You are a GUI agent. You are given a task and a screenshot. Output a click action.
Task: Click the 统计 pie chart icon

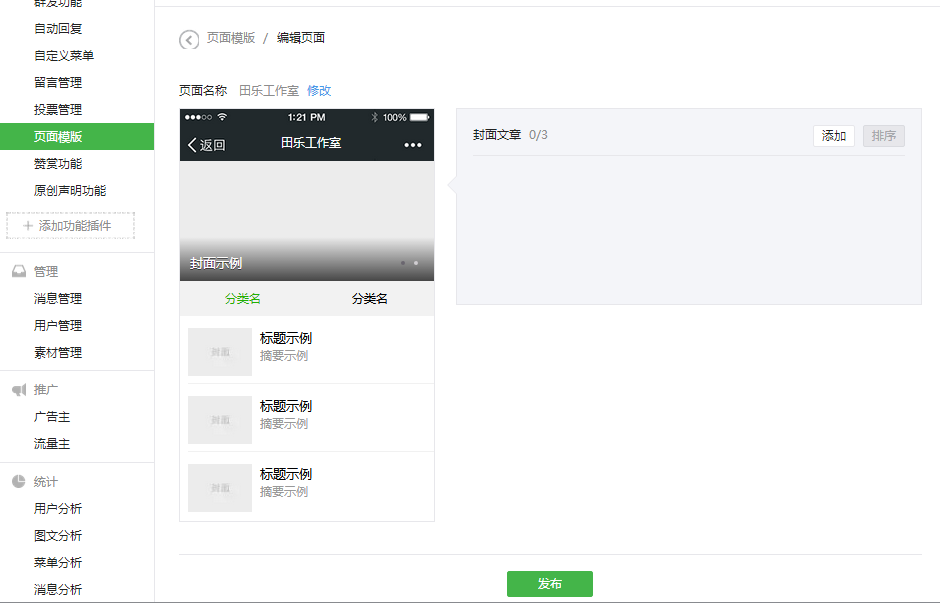[x=19, y=481]
